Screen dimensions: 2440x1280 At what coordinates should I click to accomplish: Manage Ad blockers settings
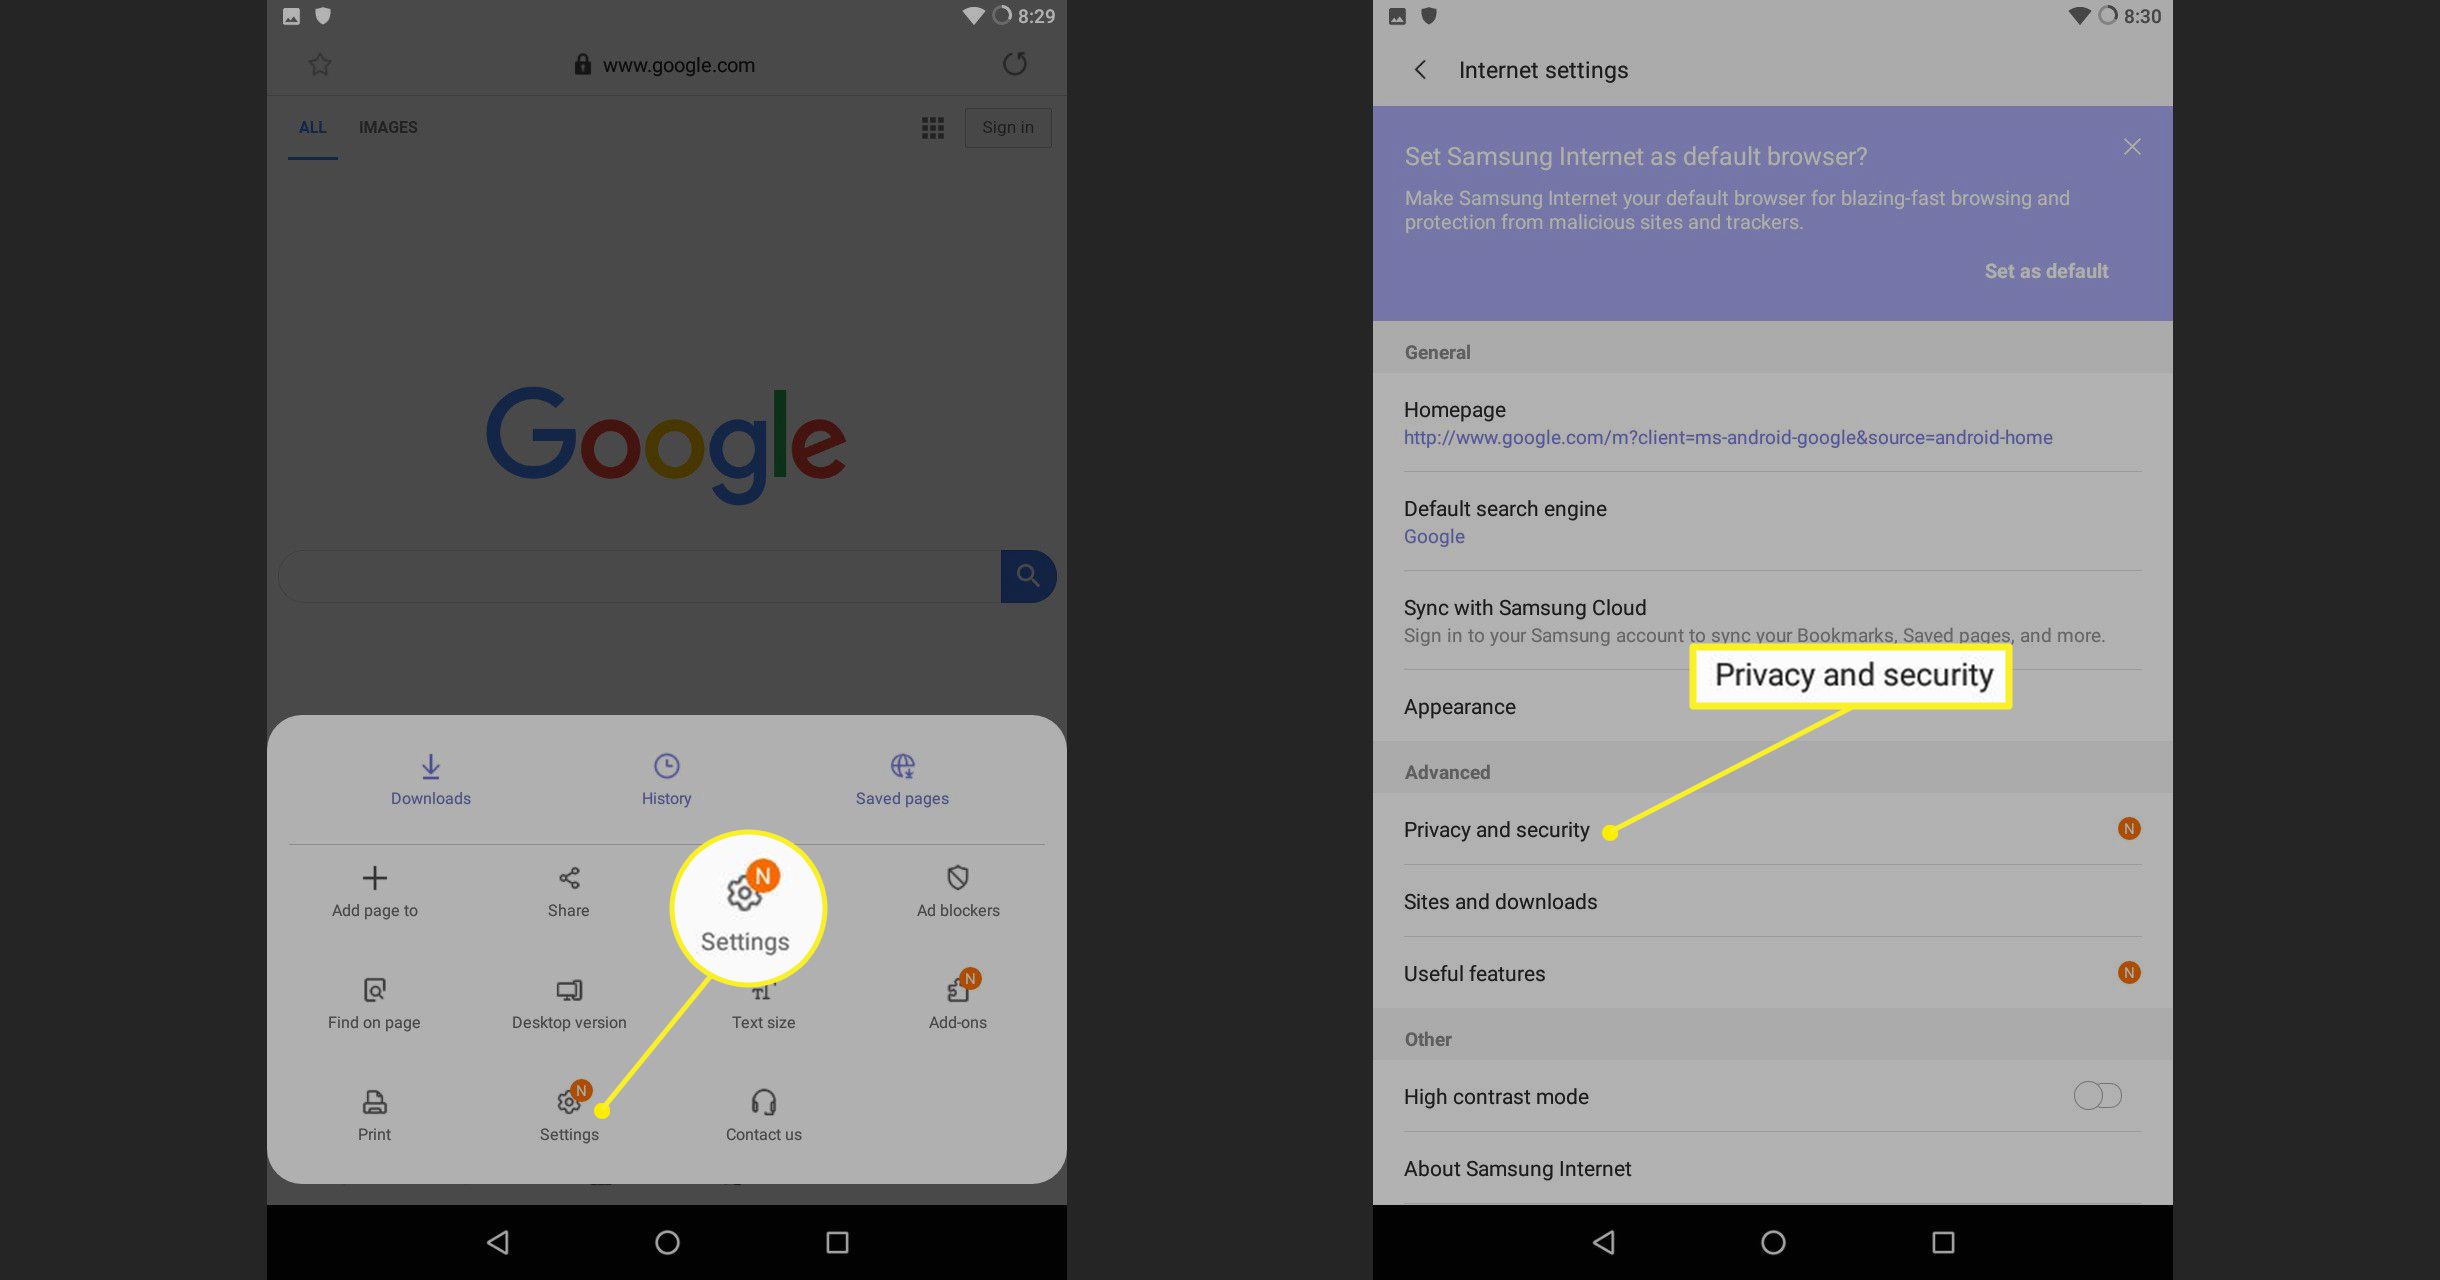[957, 889]
